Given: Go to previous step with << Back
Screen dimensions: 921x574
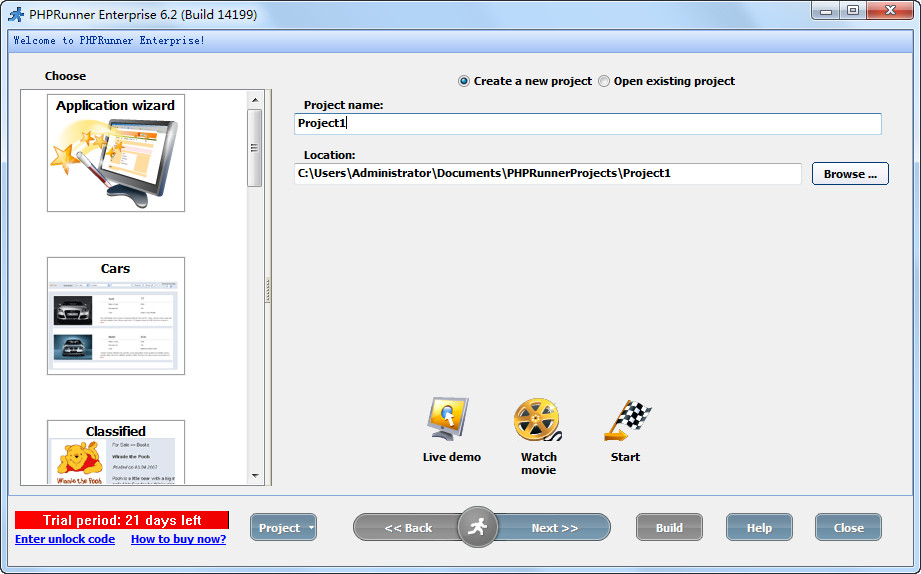Looking at the screenshot, I should coord(408,528).
